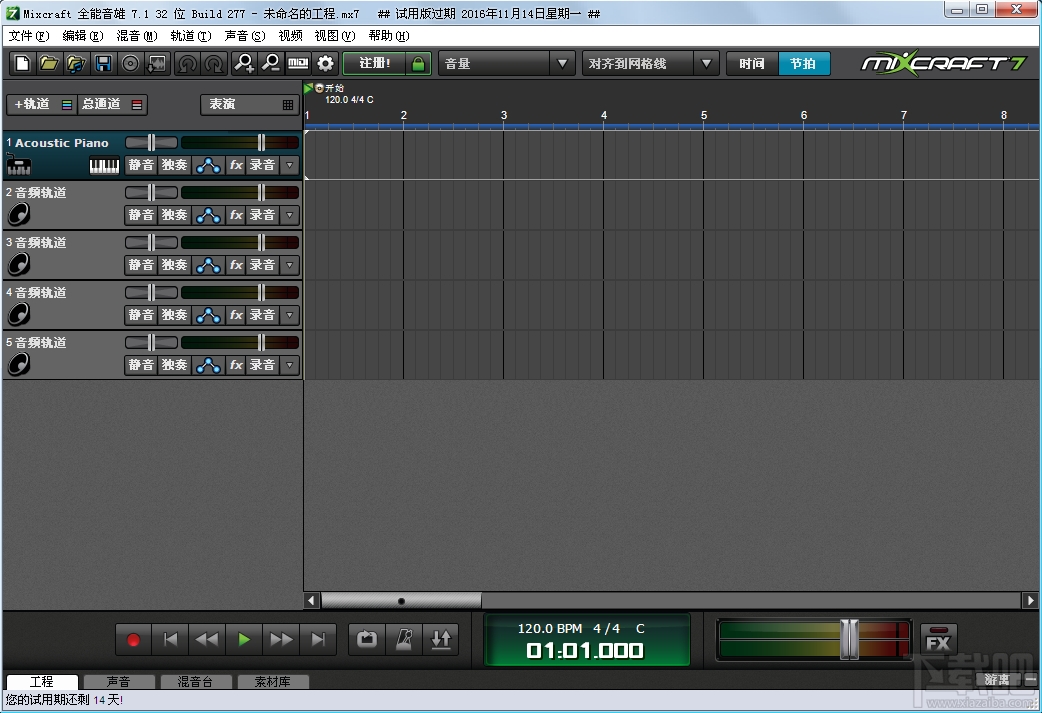Select the fx icon on track 2
1042x713 pixels.
point(235,214)
